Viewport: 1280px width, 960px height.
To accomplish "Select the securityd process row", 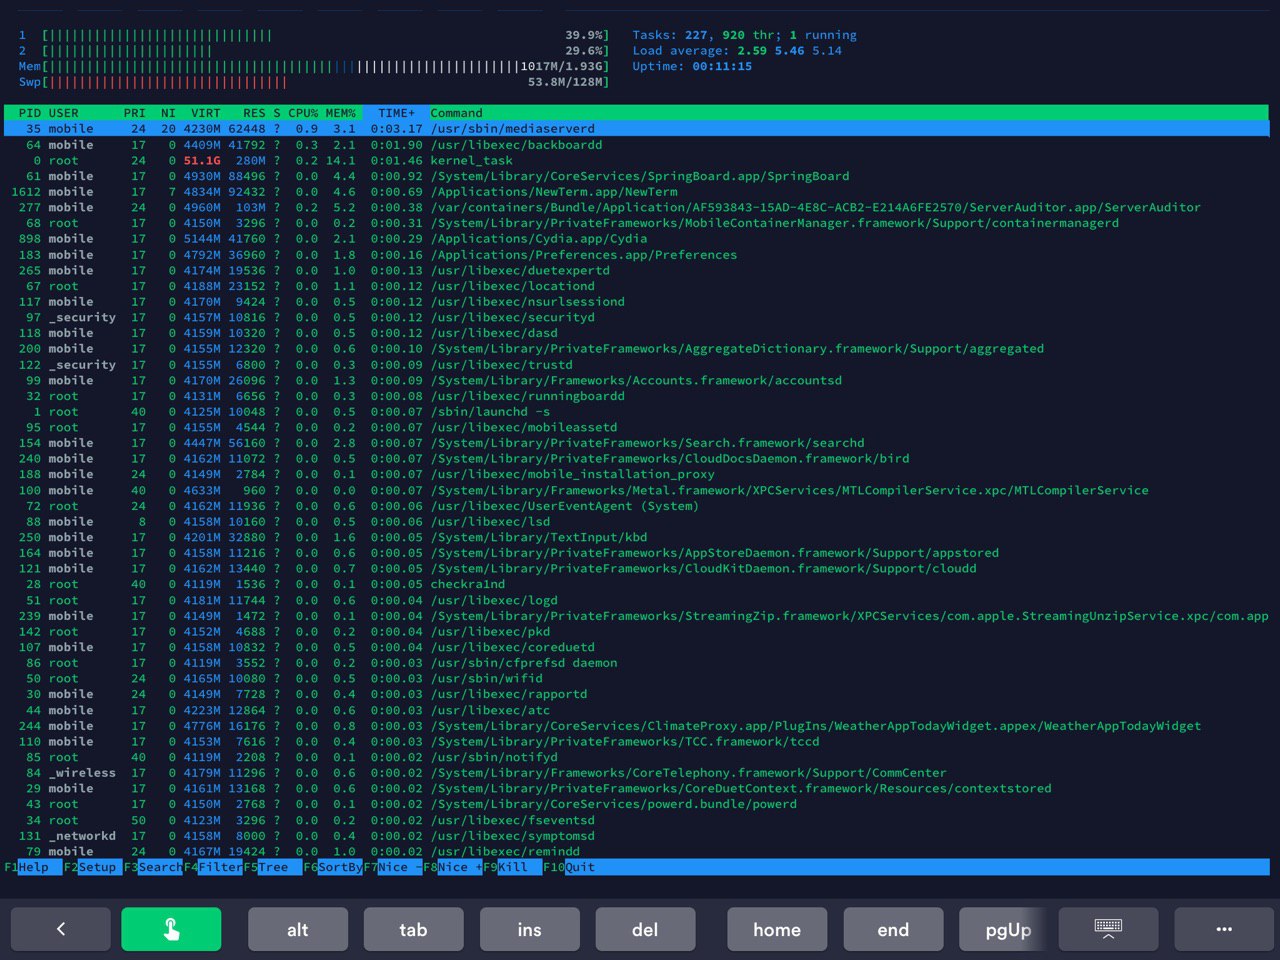I will pos(636,317).
